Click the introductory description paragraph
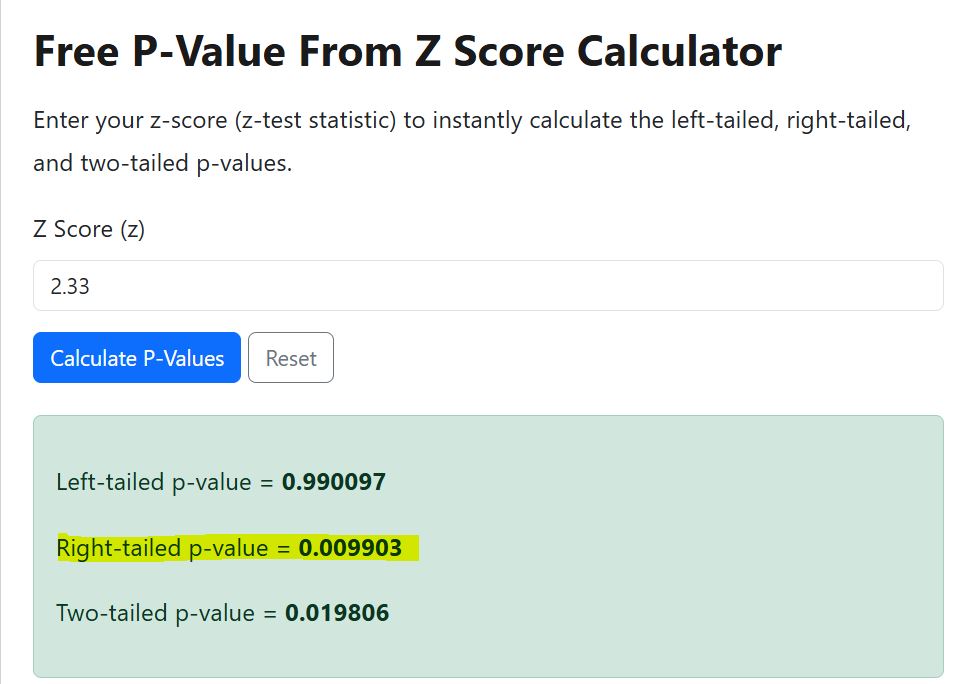This screenshot has width=971, height=684. point(400,120)
